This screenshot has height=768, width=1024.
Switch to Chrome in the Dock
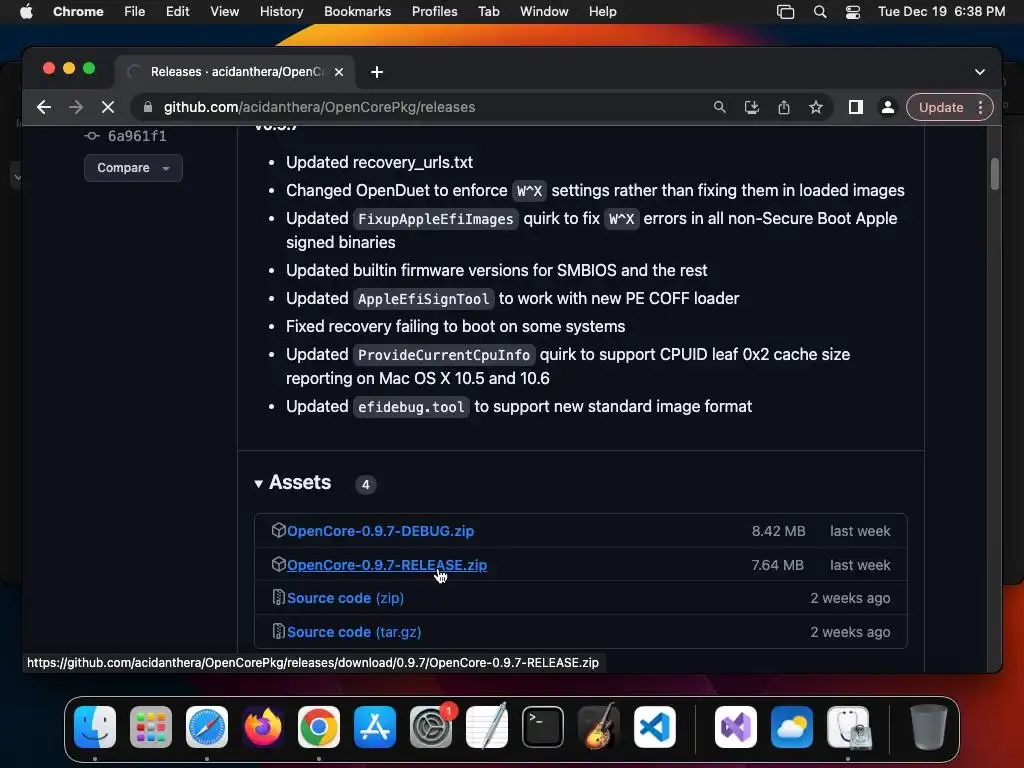(319, 727)
